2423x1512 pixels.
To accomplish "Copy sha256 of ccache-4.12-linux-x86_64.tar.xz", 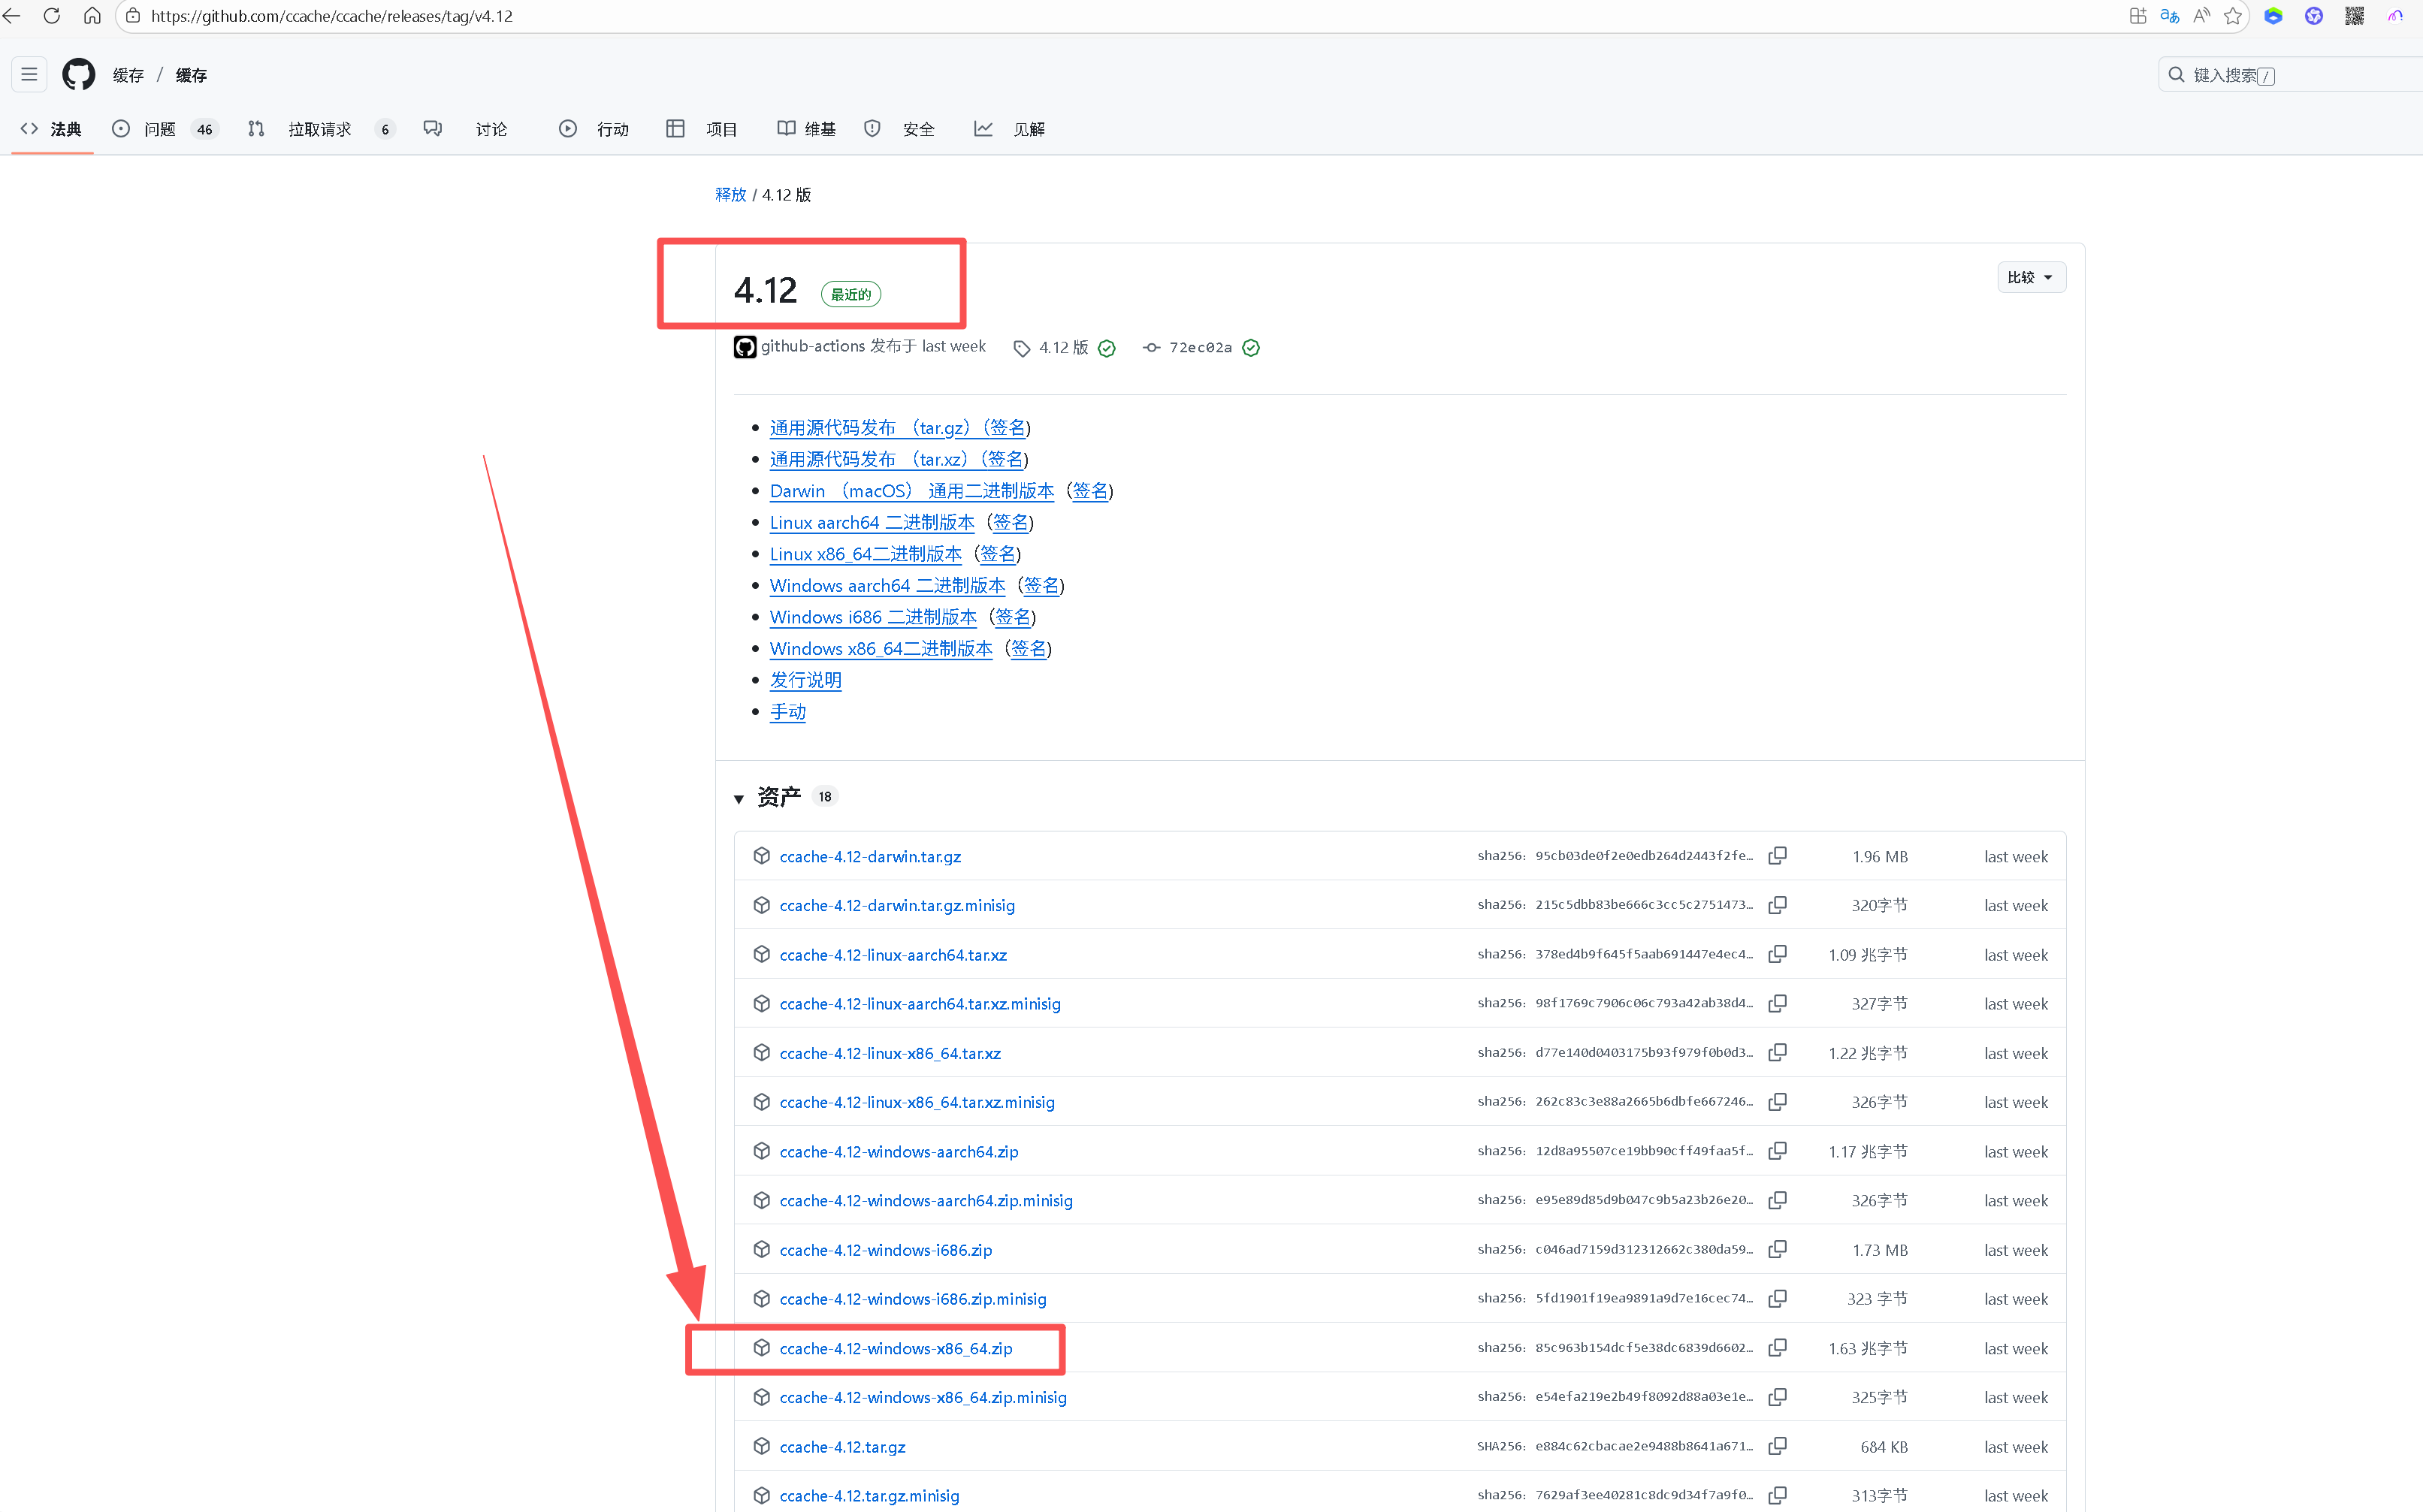I will click(x=1777, y=1053).
